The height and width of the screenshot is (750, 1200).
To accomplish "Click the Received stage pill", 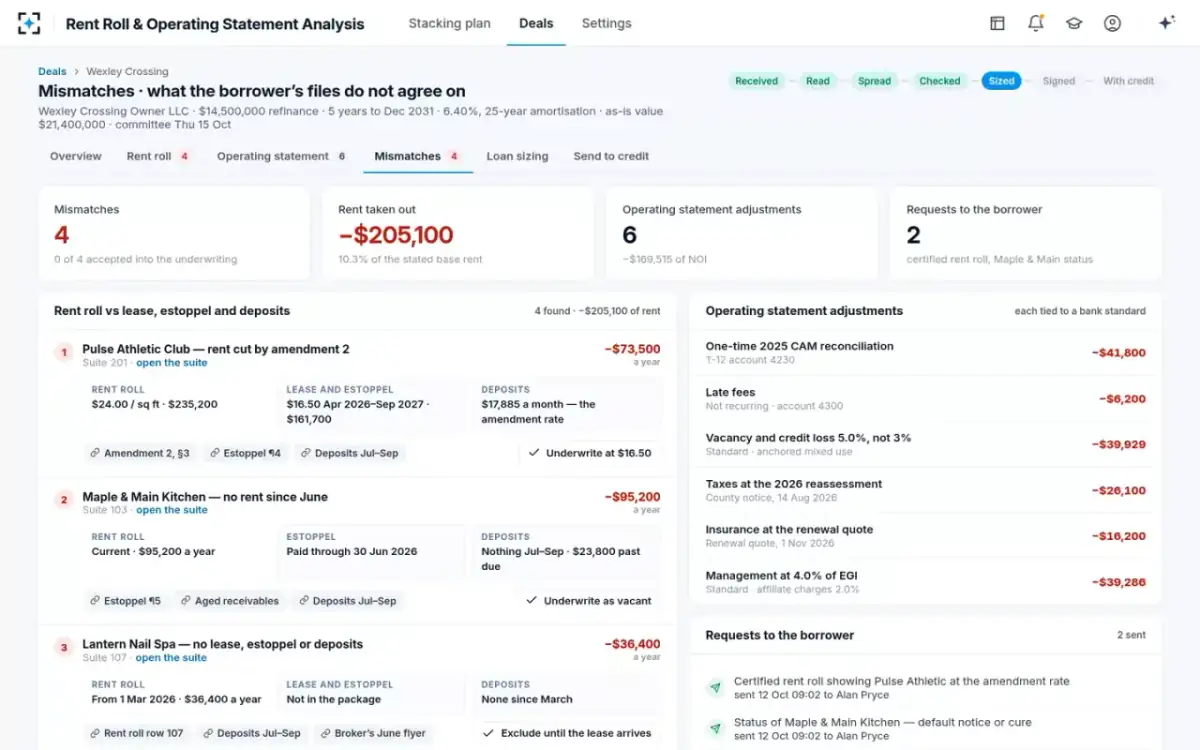I will coord(756,81).
